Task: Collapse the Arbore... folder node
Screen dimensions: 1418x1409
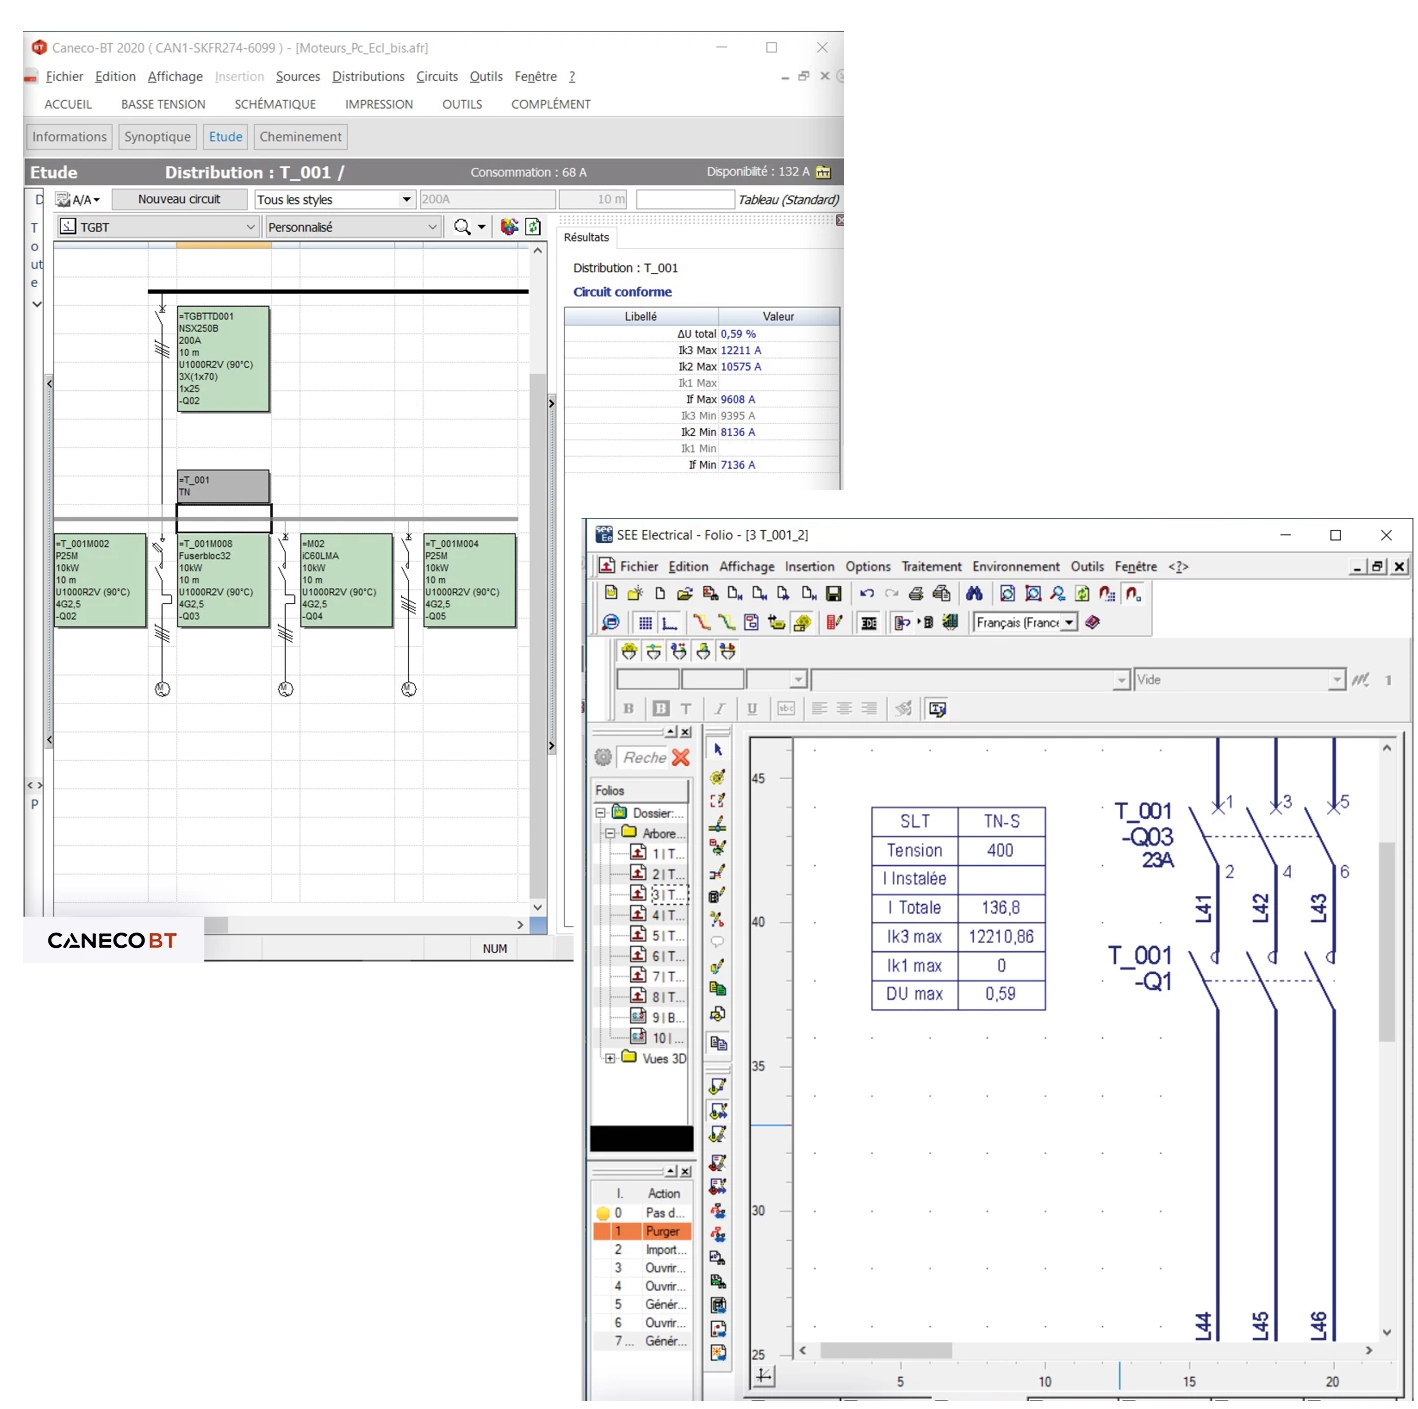Action: [610, 834]
